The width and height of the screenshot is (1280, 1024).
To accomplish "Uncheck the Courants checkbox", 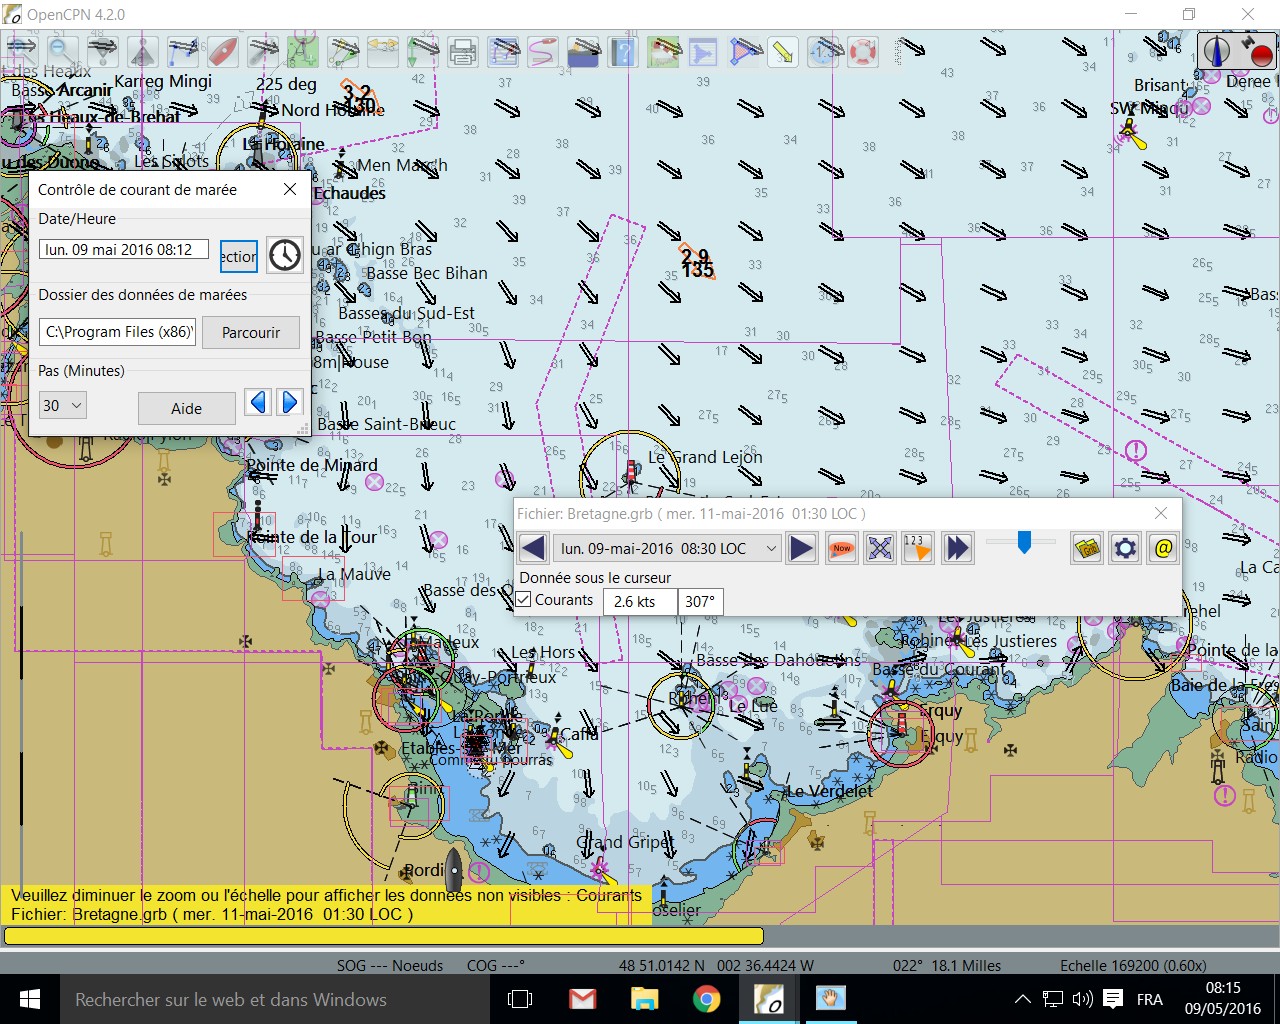I will [x=524, y=600].
